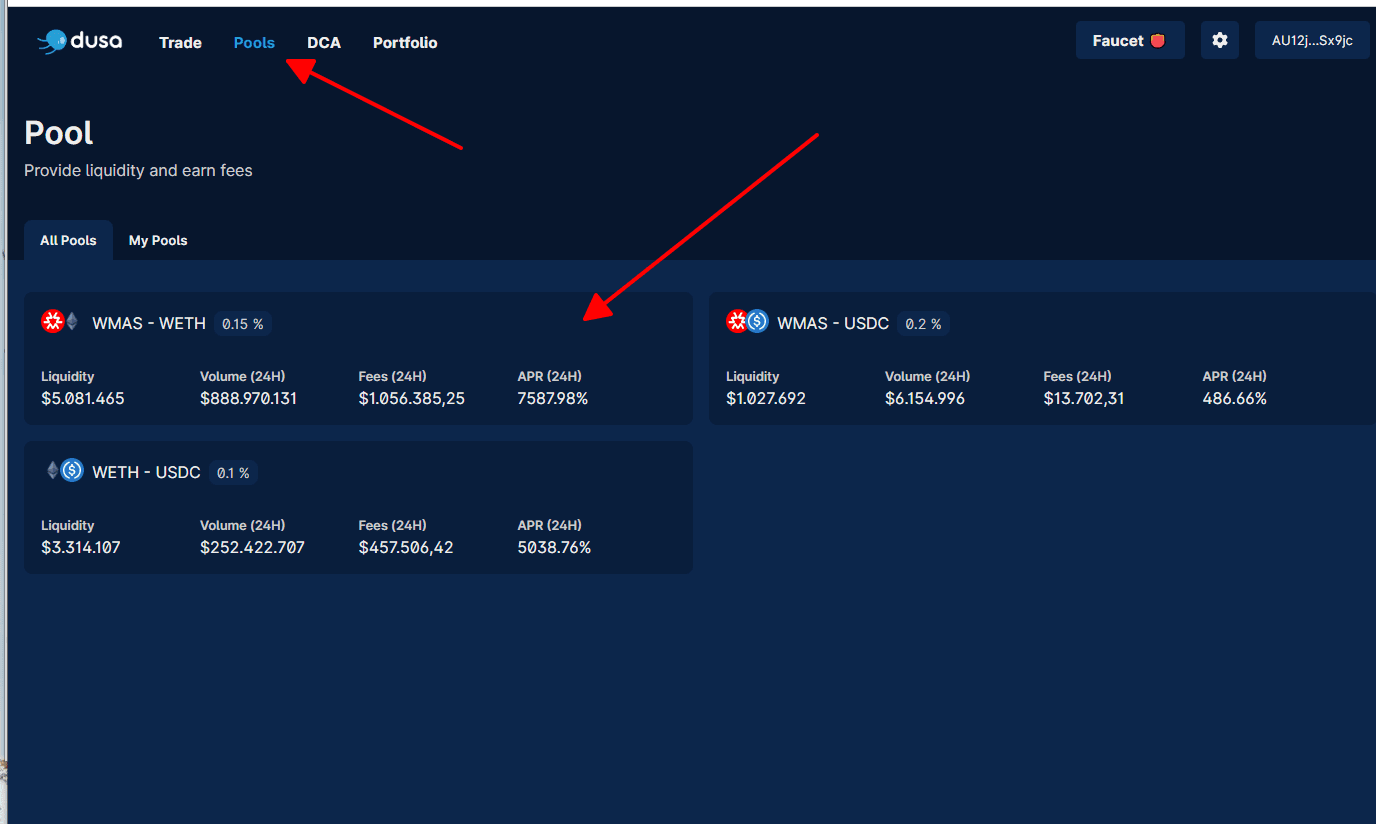Screen dimensions: 1376x824
Task: Click WMAS token icon in WMAS - USDC pool
Action: point(737,321)
